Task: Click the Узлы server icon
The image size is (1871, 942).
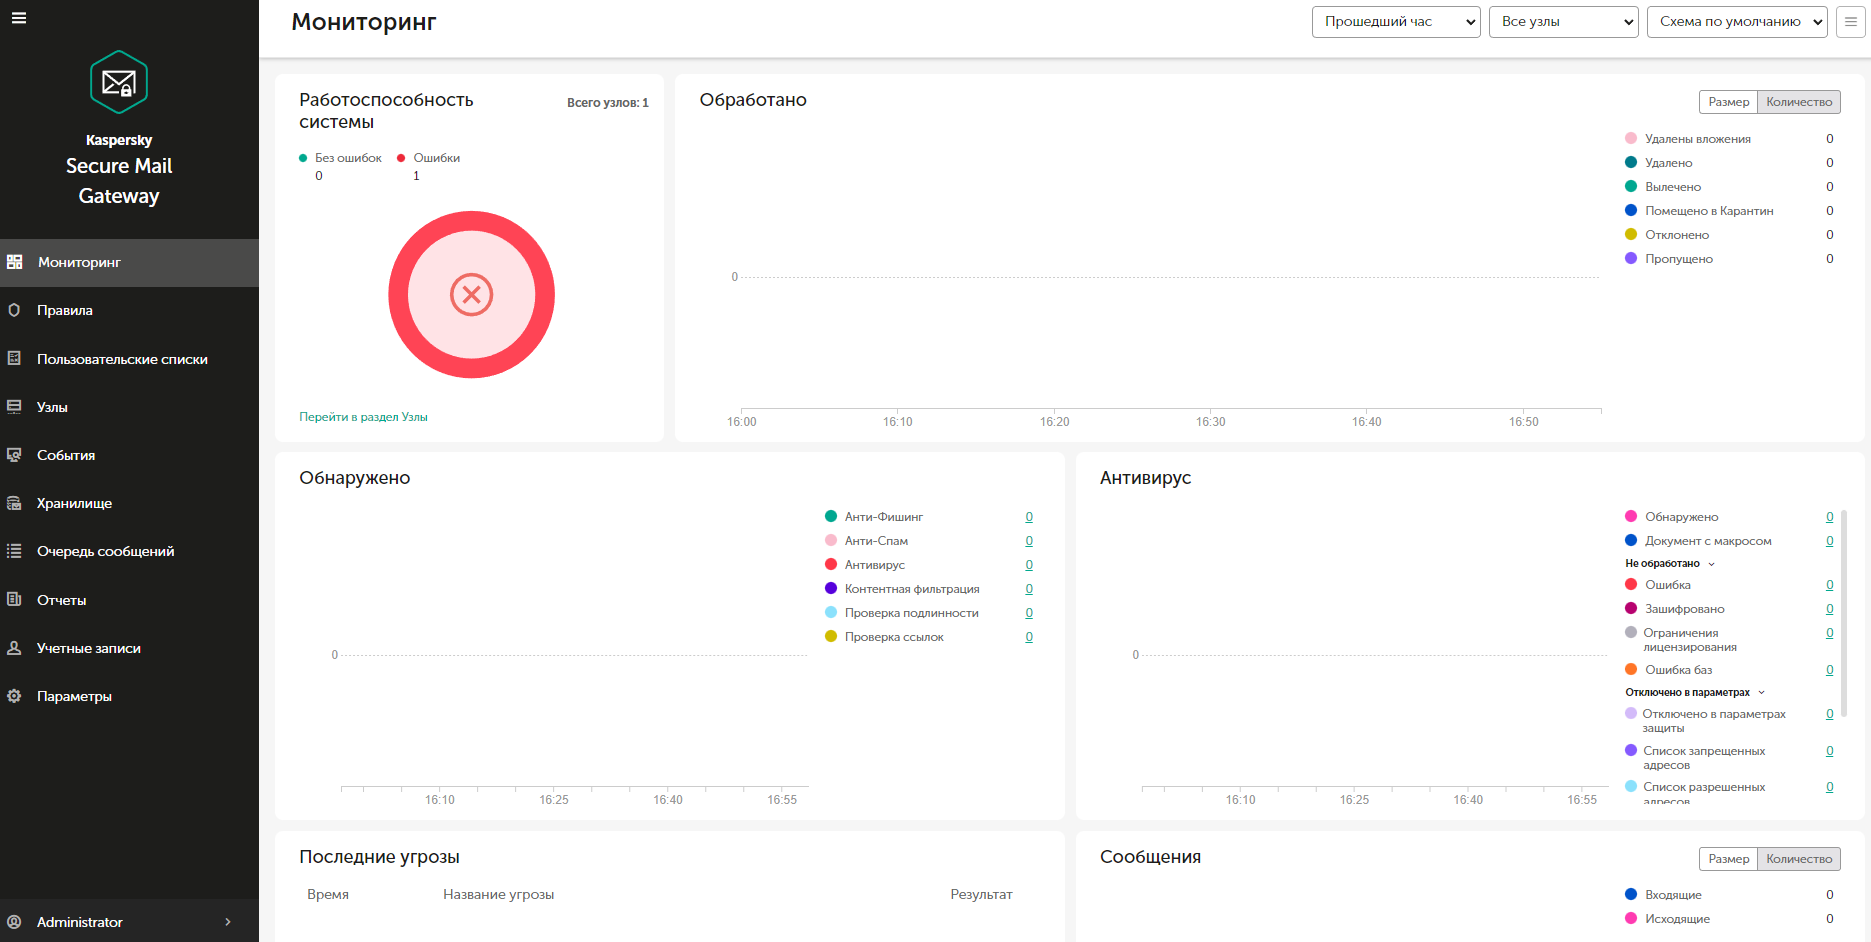Action: pos(14,407)
